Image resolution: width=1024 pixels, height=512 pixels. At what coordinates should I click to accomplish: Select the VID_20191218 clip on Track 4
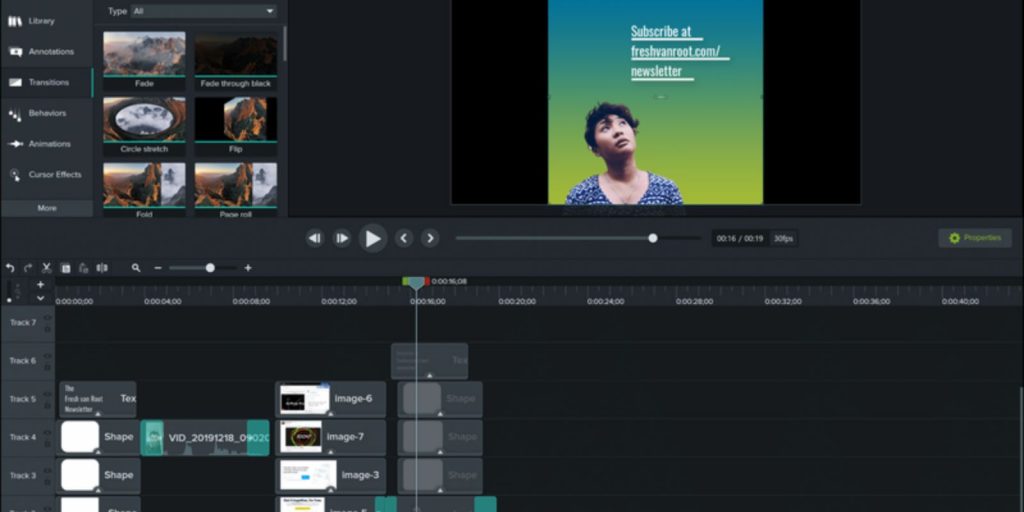click(205, 438)
